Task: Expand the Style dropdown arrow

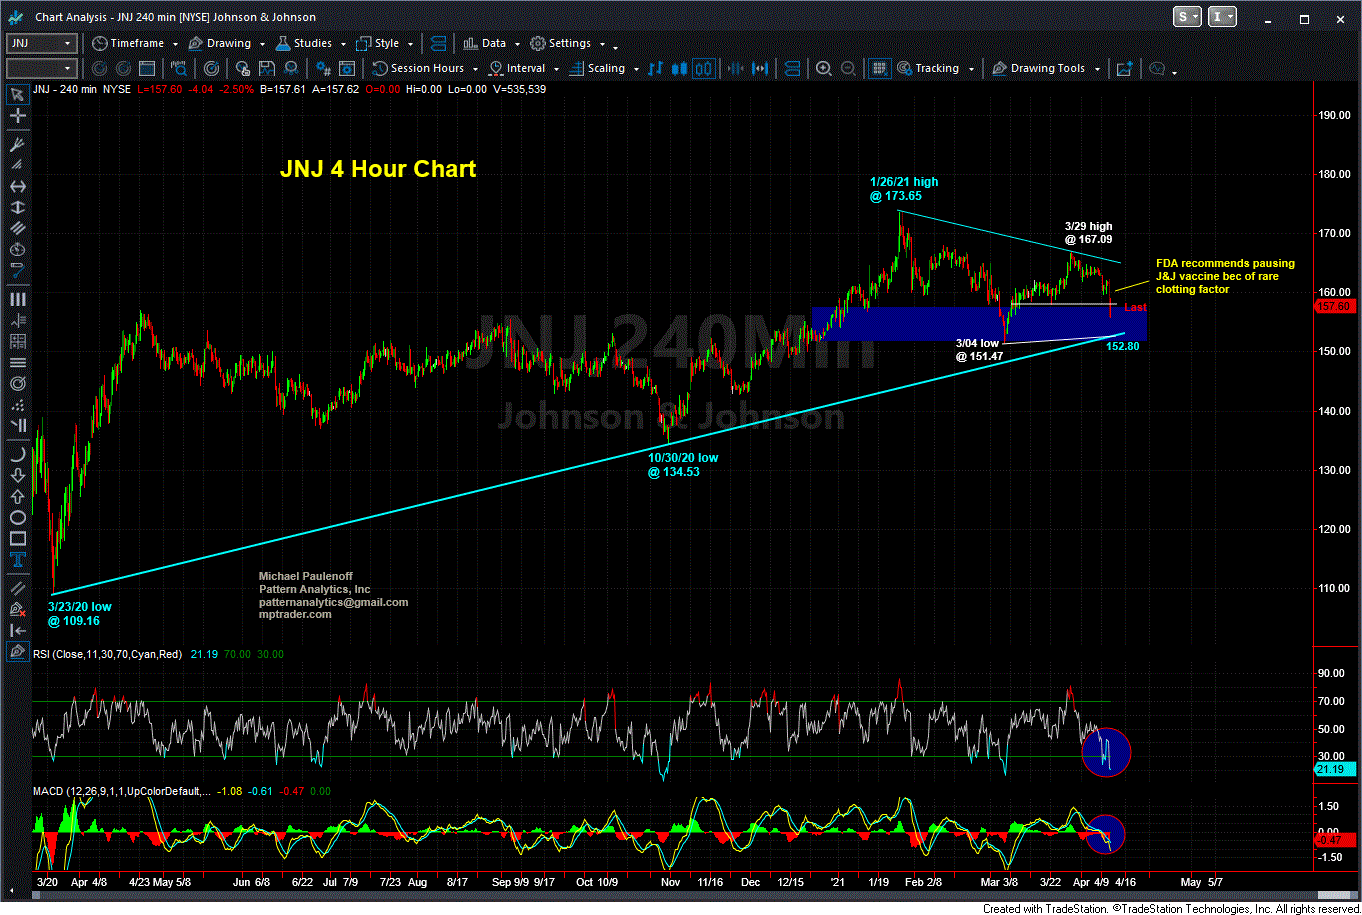Action: pyautogui.click(x=410, y=44)
